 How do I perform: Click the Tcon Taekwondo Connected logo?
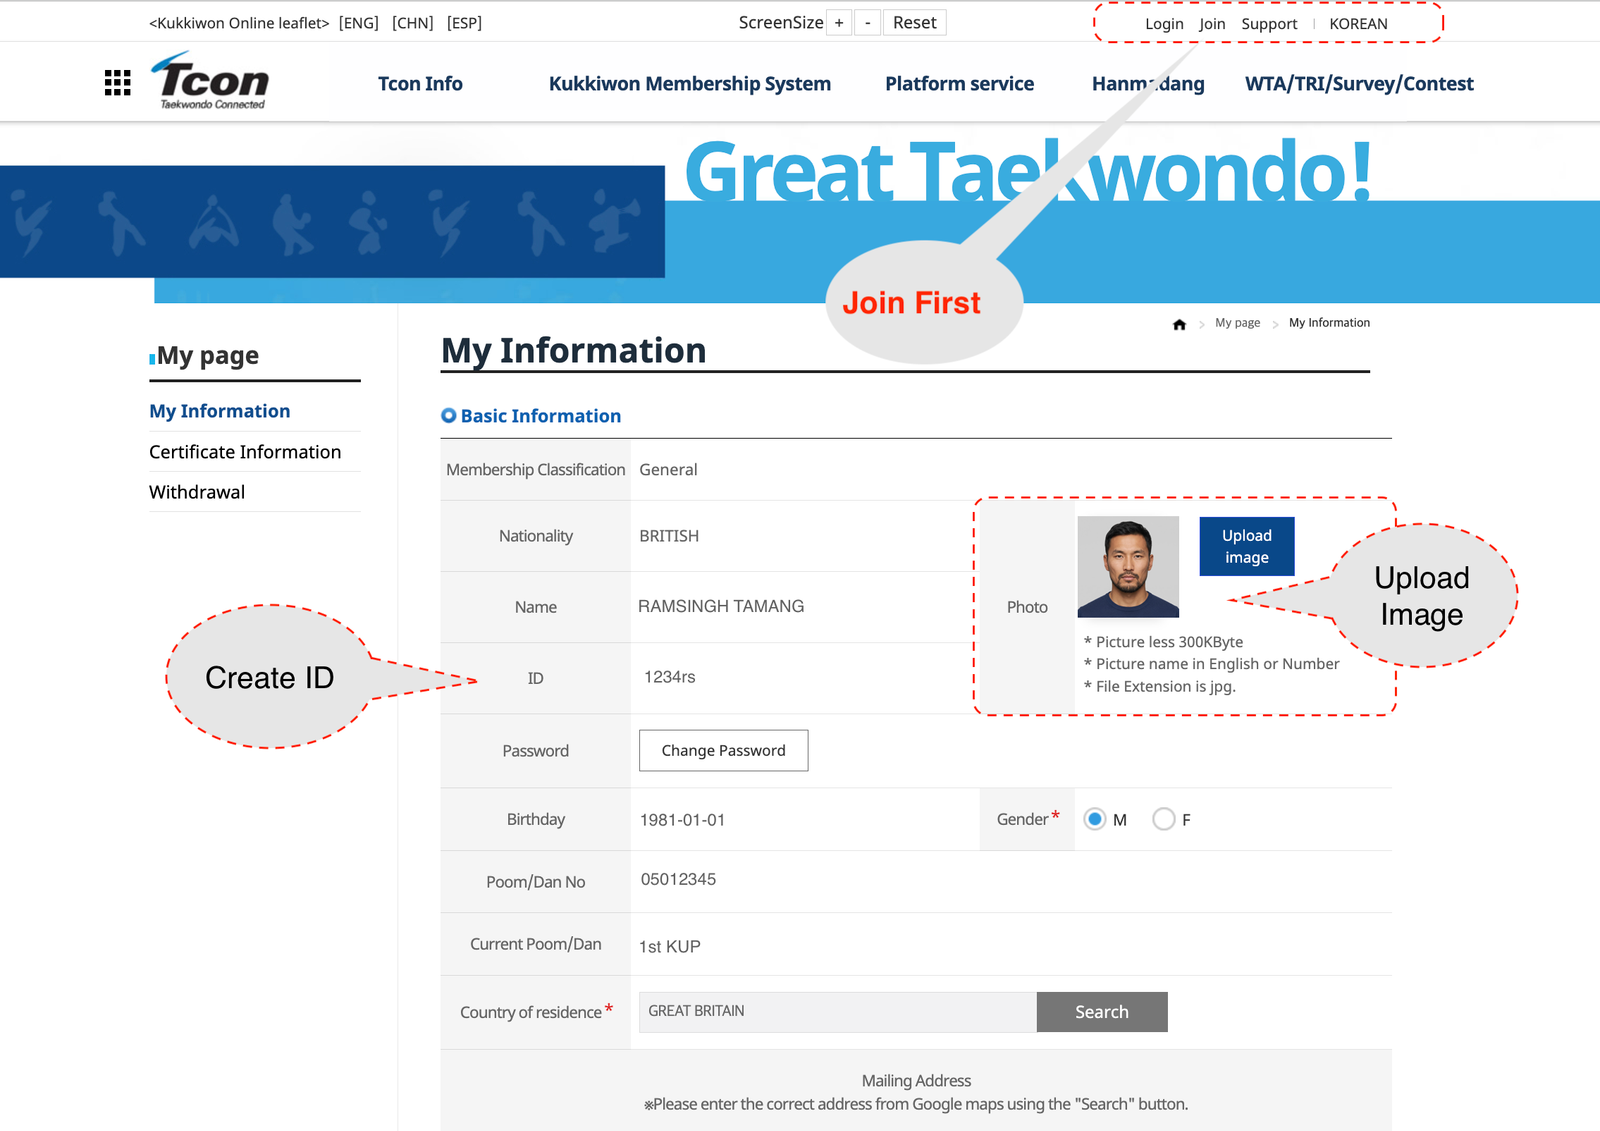tap(211, 81)
